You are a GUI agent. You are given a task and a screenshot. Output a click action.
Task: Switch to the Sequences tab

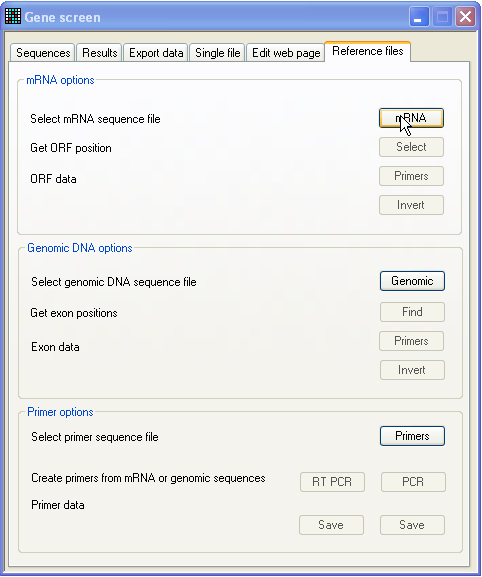43,53
